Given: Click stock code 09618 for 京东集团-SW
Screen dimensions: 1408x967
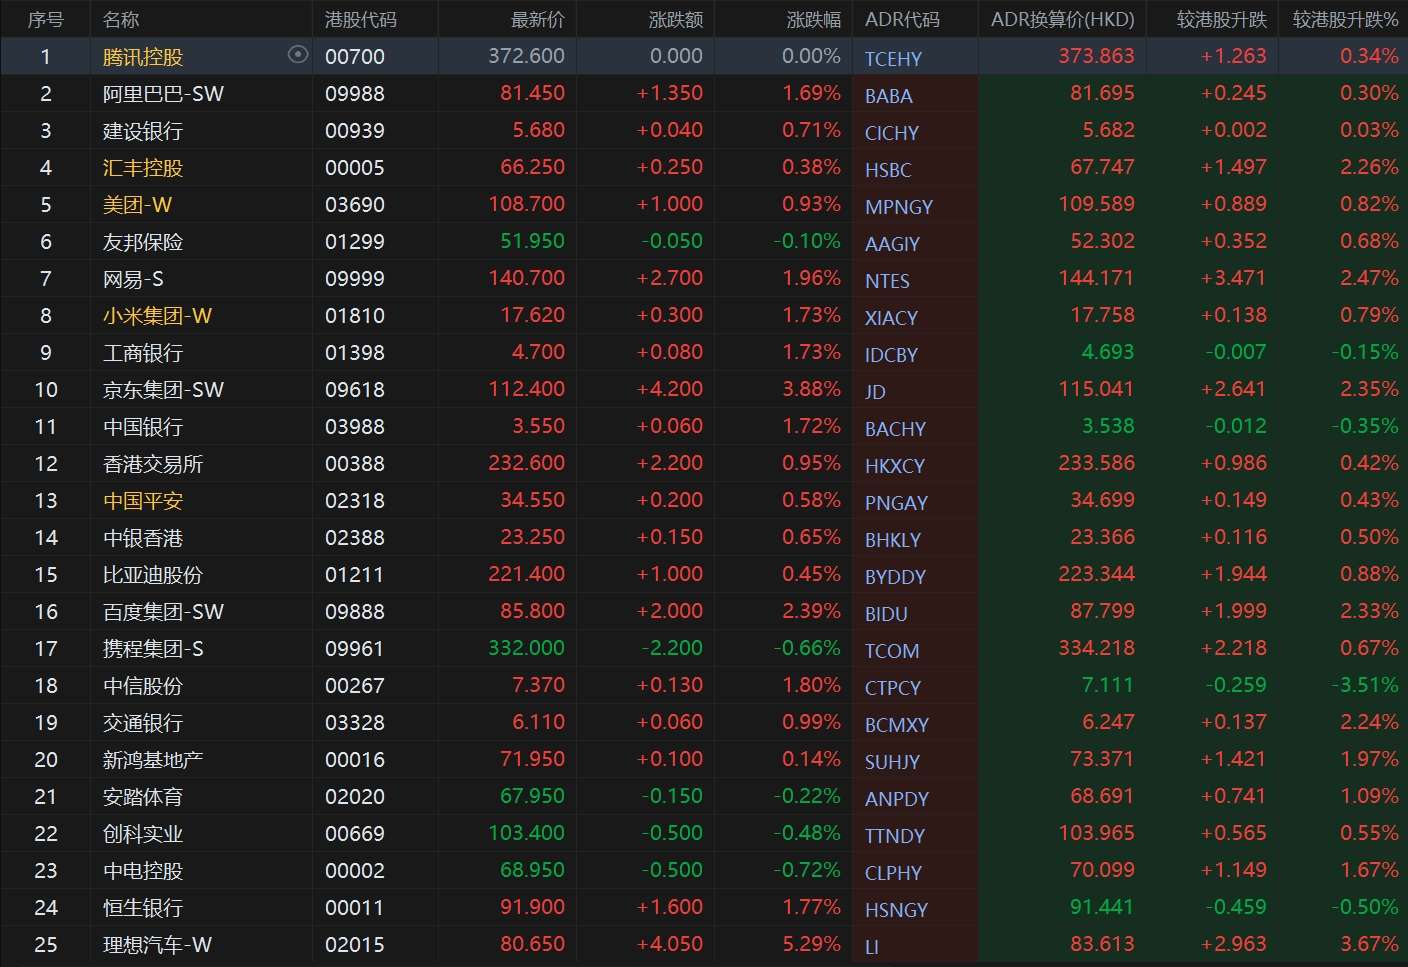Looking at the screenshot, I should (354, 390).
